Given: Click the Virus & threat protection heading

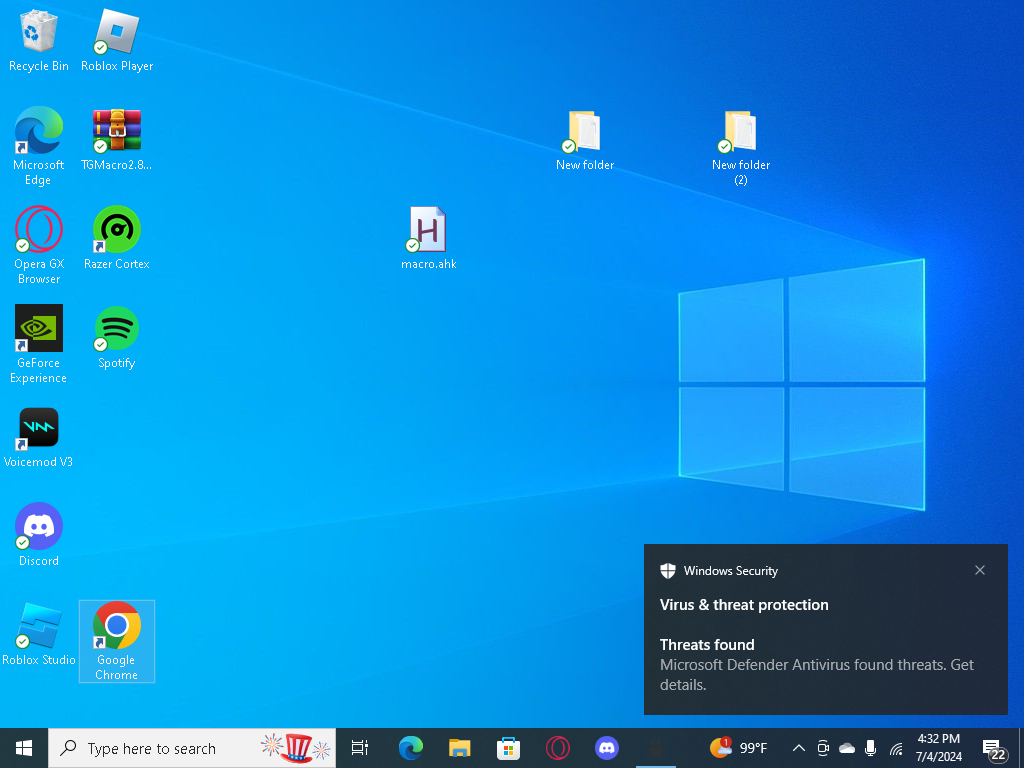Looking at the screenshot, I should (744, 605).
